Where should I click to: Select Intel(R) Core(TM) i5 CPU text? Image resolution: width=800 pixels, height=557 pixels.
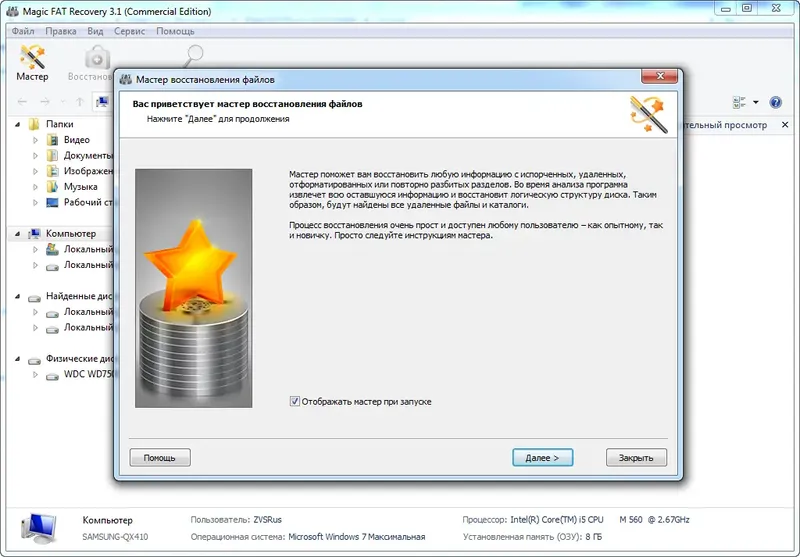click(557, 520)
